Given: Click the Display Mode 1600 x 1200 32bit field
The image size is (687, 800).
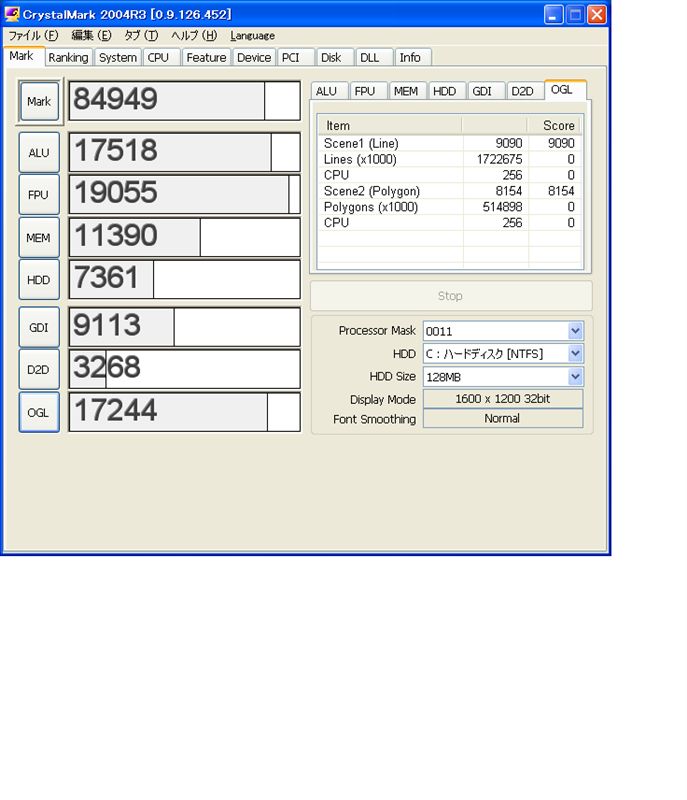Looking at the screenshot, I should 503,398.
